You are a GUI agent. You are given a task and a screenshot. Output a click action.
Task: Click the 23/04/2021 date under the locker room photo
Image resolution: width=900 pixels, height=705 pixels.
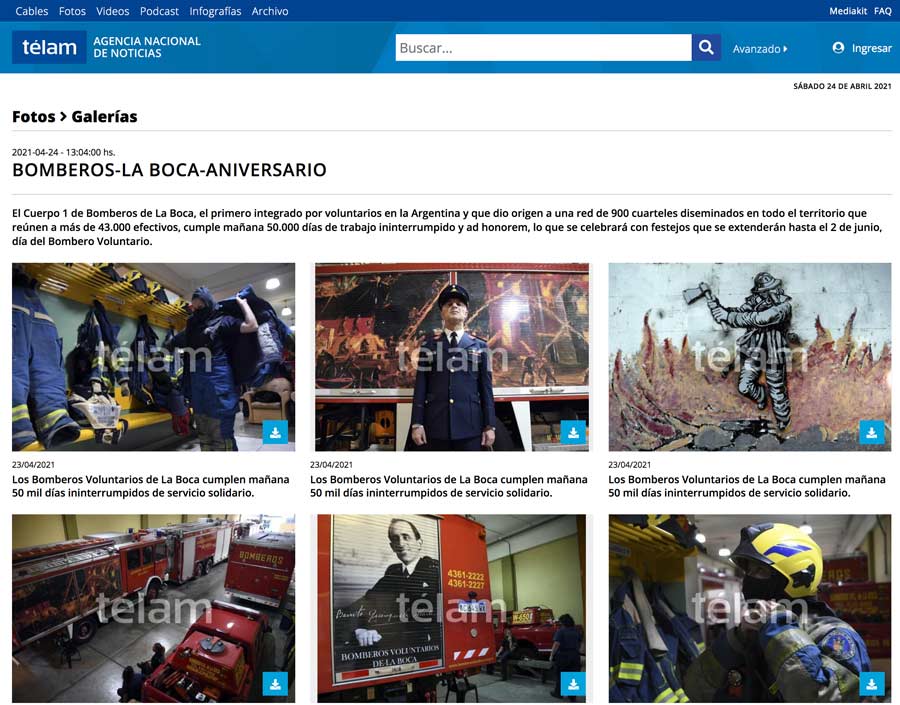(33, 464)
